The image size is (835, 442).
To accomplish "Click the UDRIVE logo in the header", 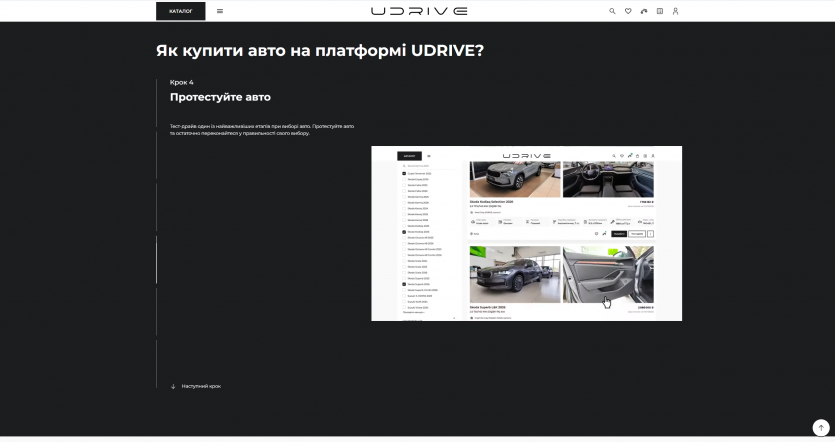I will (x=418, y=11).
